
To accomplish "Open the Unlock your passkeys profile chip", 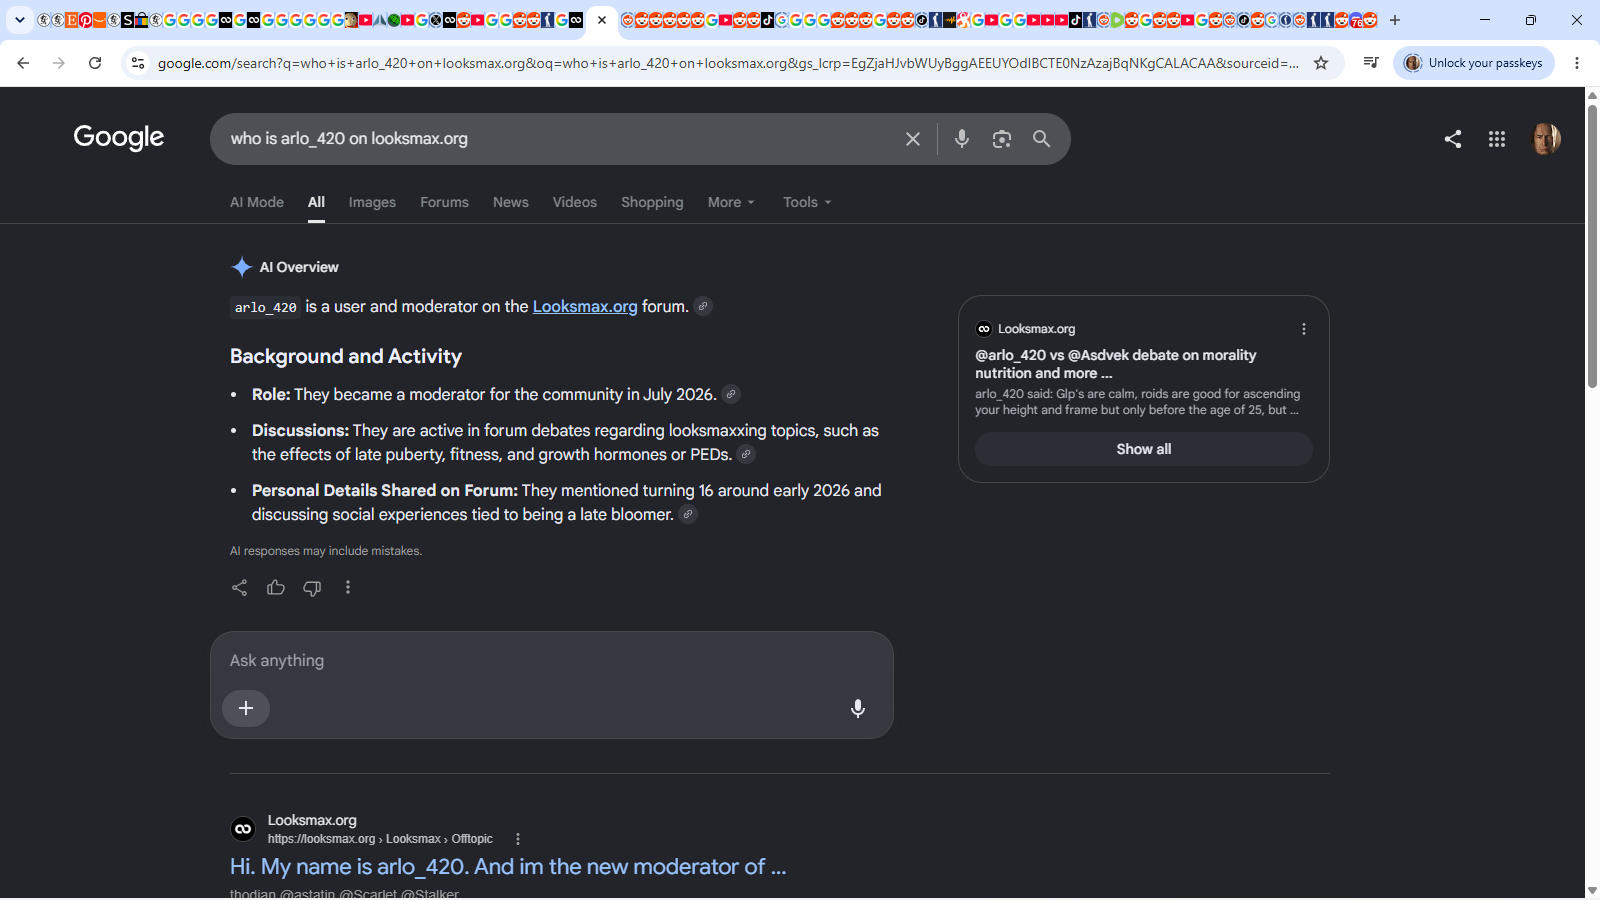I will pyautogui.click(x=1474, y=63).
